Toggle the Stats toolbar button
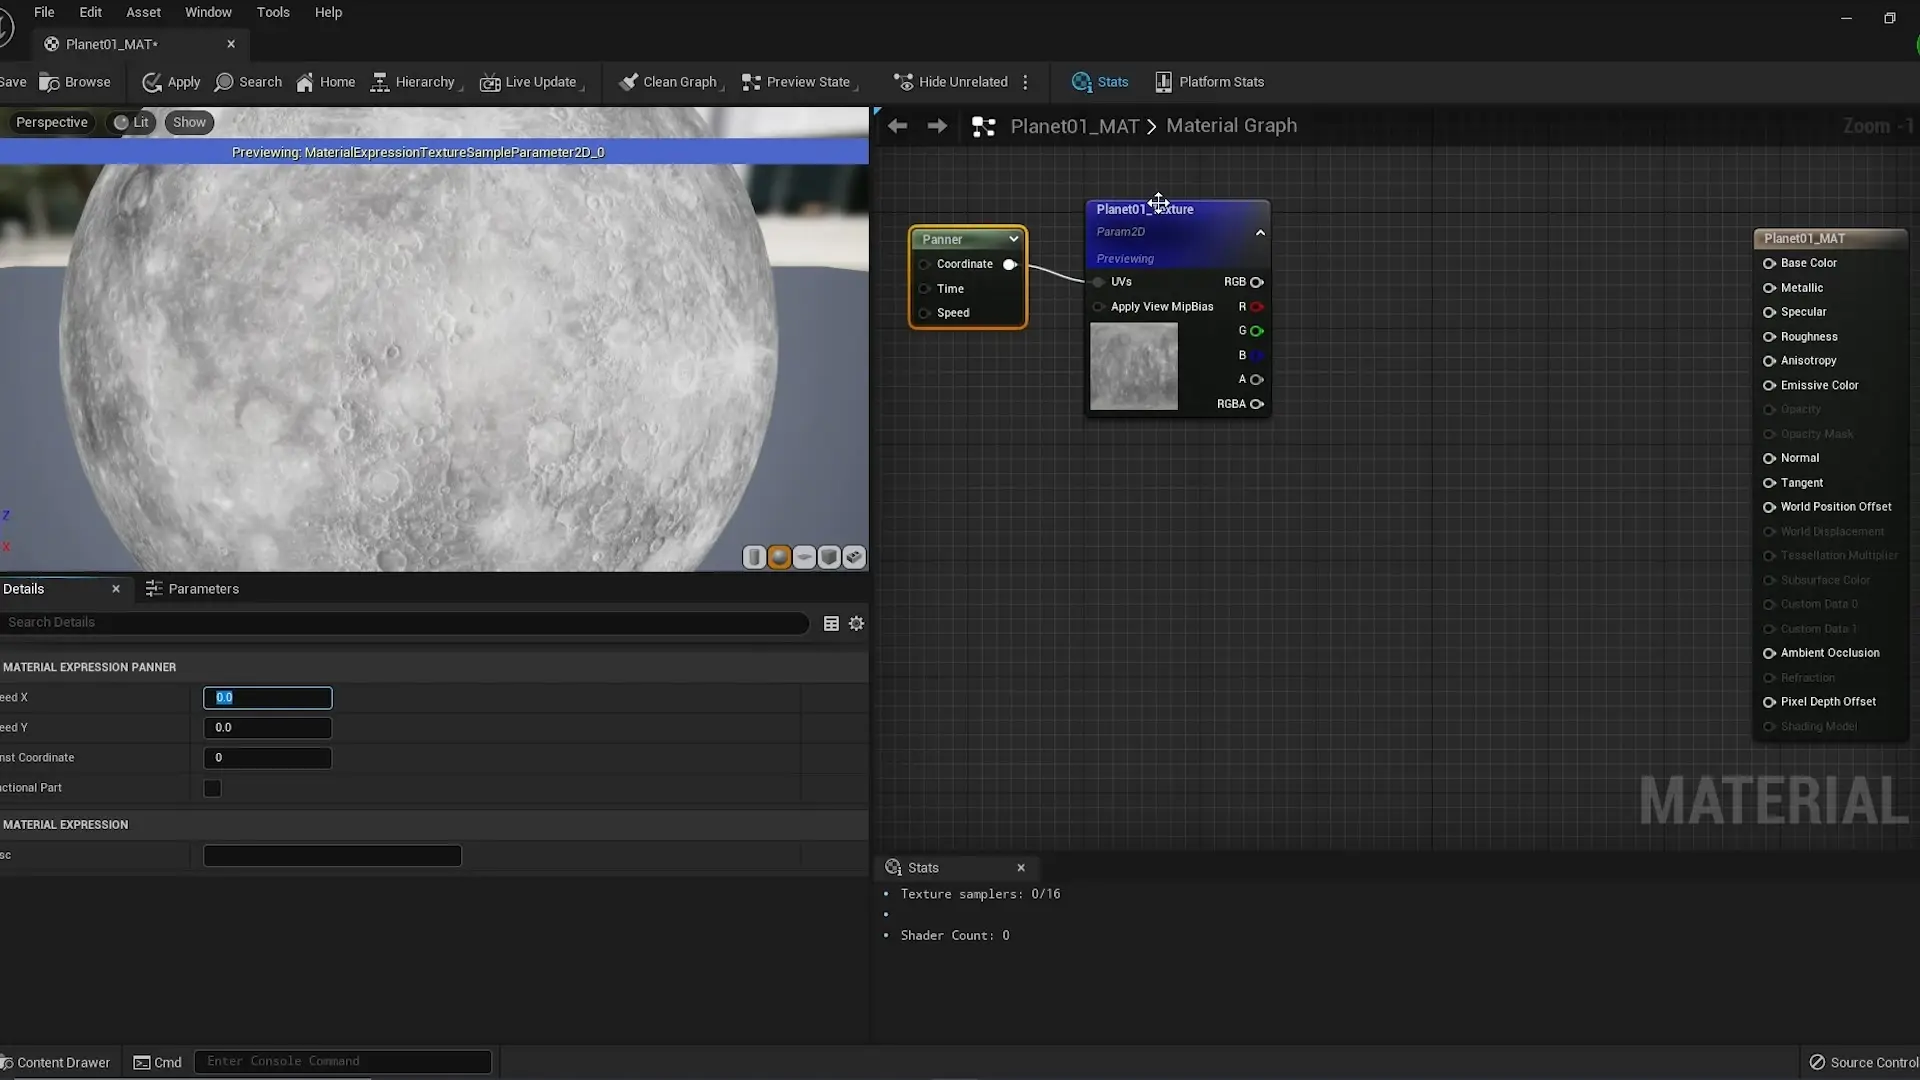1920x1080 pixels. [x=1099, y=82]
